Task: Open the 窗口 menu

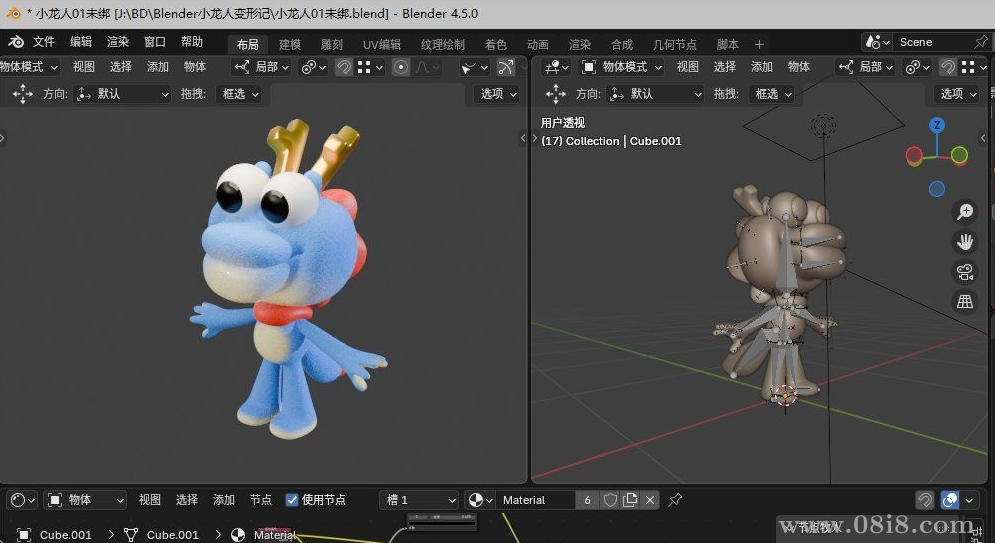Action: pyautogui.click(x=154, y=42)
